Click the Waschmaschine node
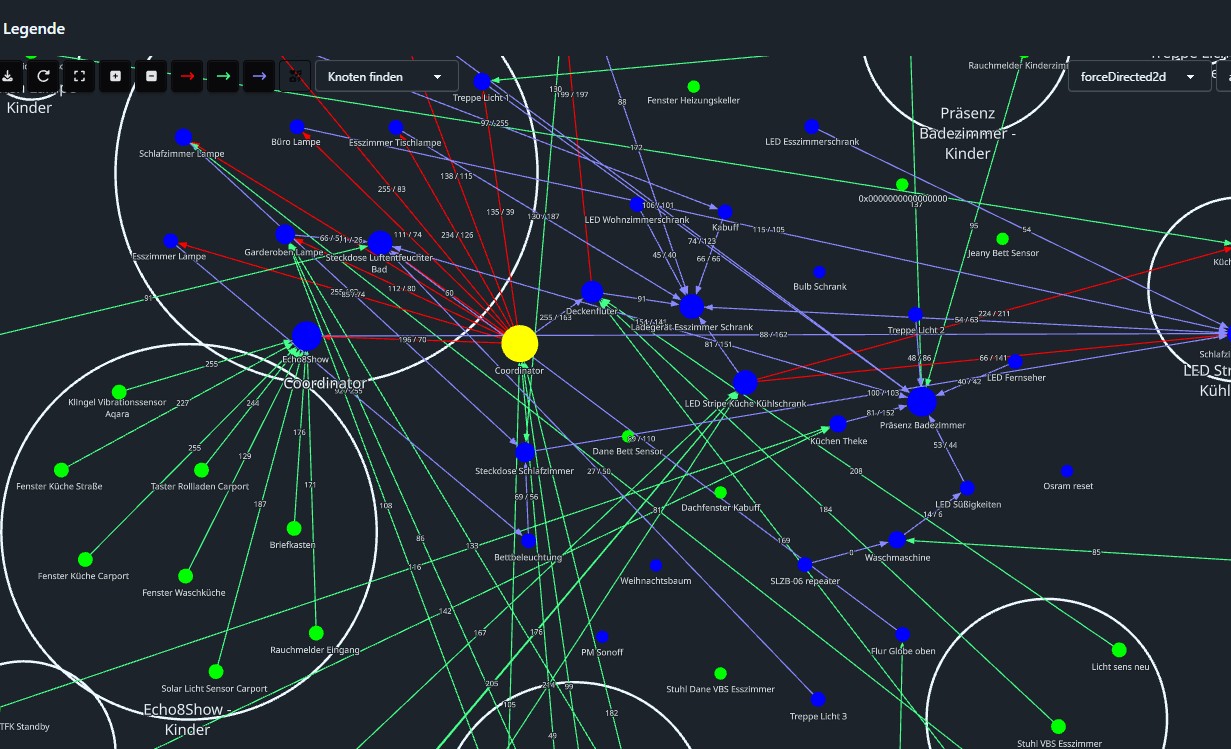1231x749 pixels. tap(897, 540)
